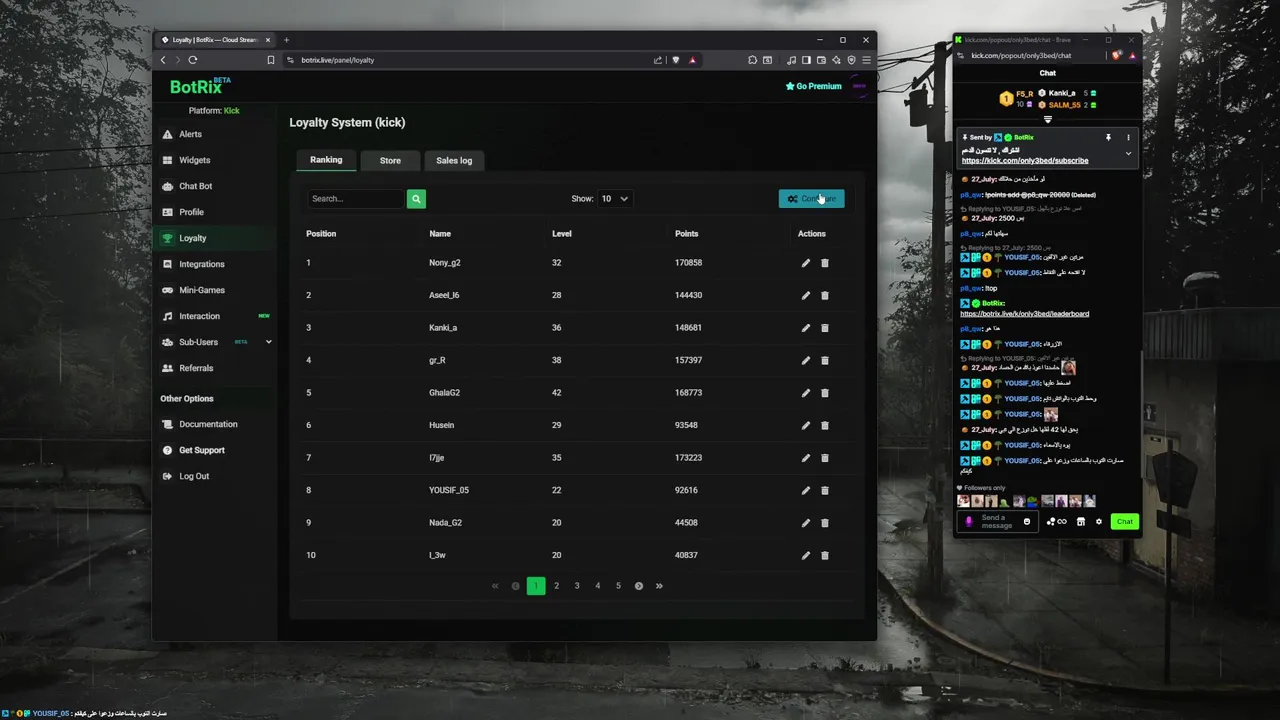The height and width of the screenshot is (720, 1280).
Task: Click Get Support in sidebar
Action: (x=201, y=450)
